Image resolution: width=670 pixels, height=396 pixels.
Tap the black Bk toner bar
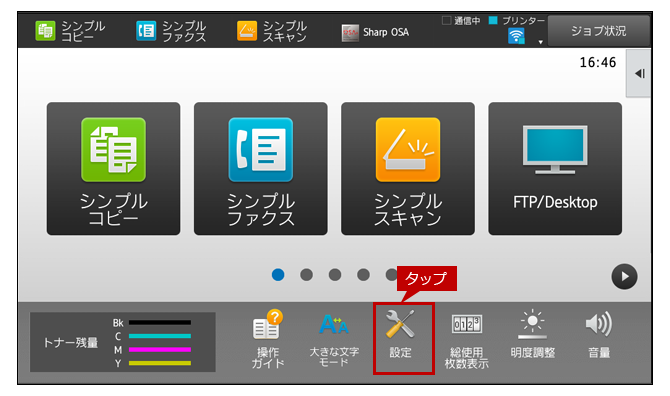pos(160,323)
